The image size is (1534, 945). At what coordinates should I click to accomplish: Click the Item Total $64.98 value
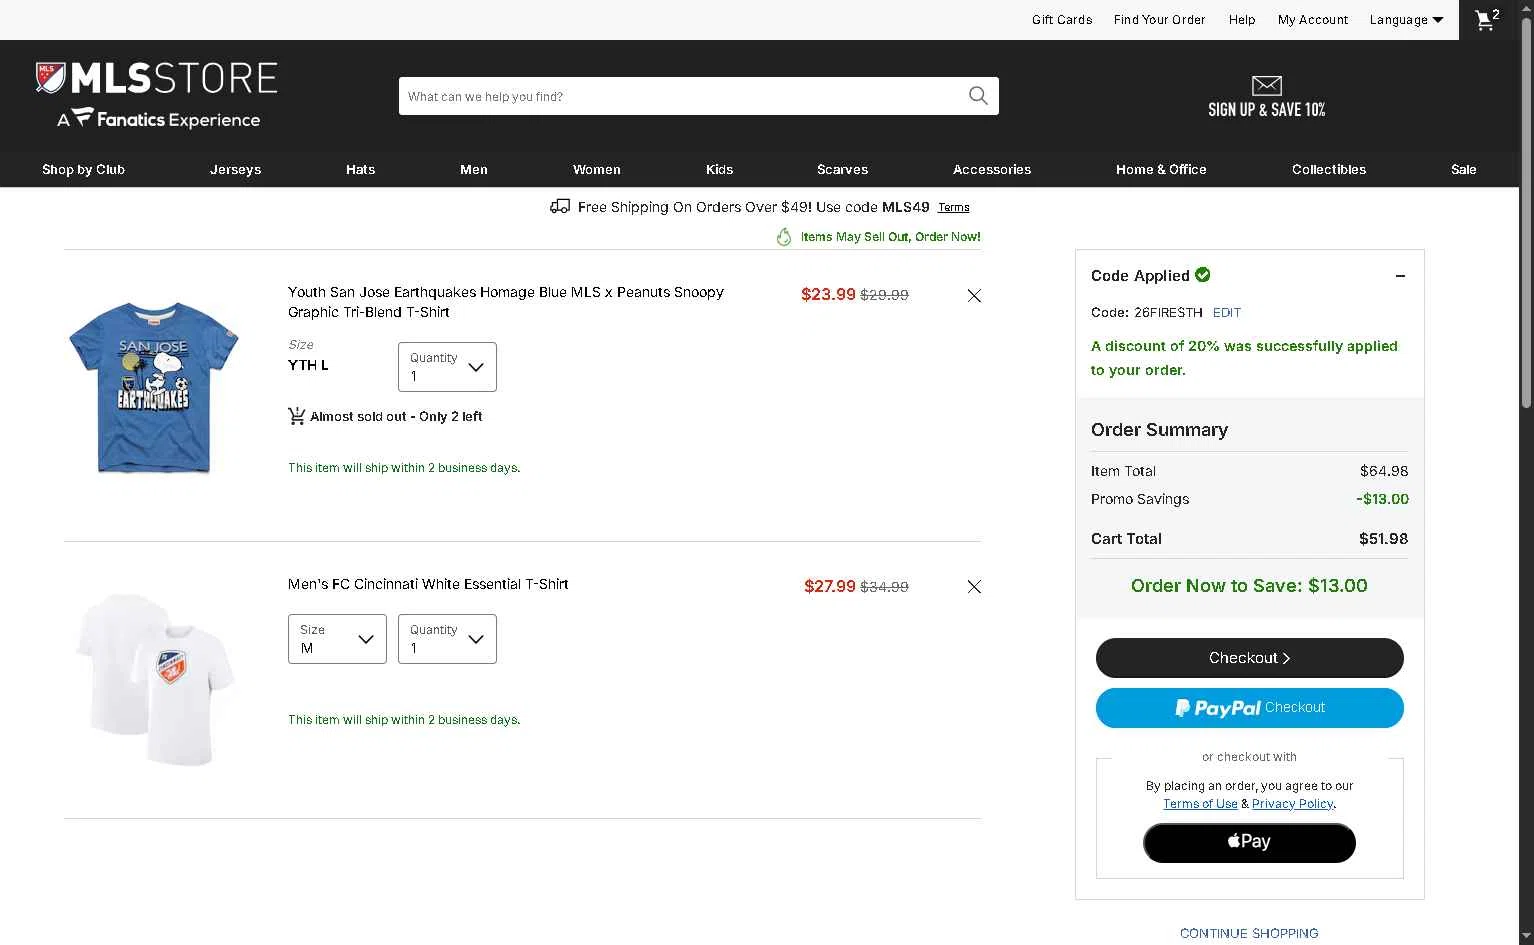pos(1384,471)
